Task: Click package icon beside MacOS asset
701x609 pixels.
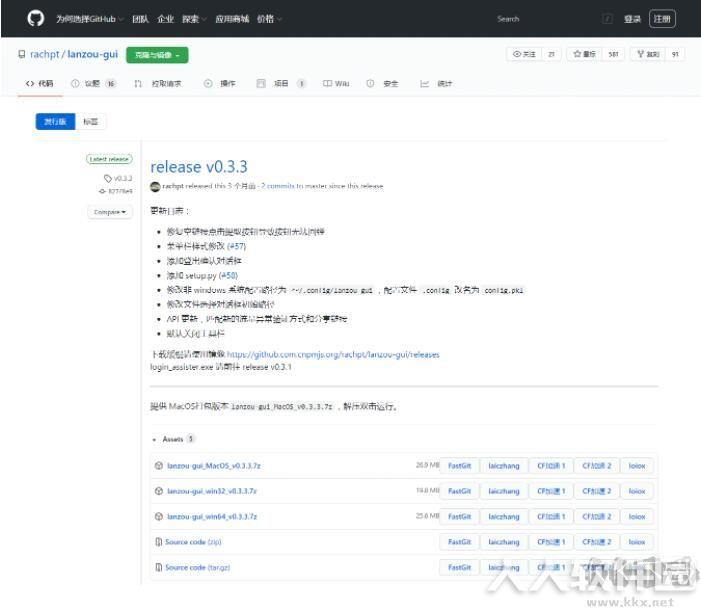Action: 158,466
